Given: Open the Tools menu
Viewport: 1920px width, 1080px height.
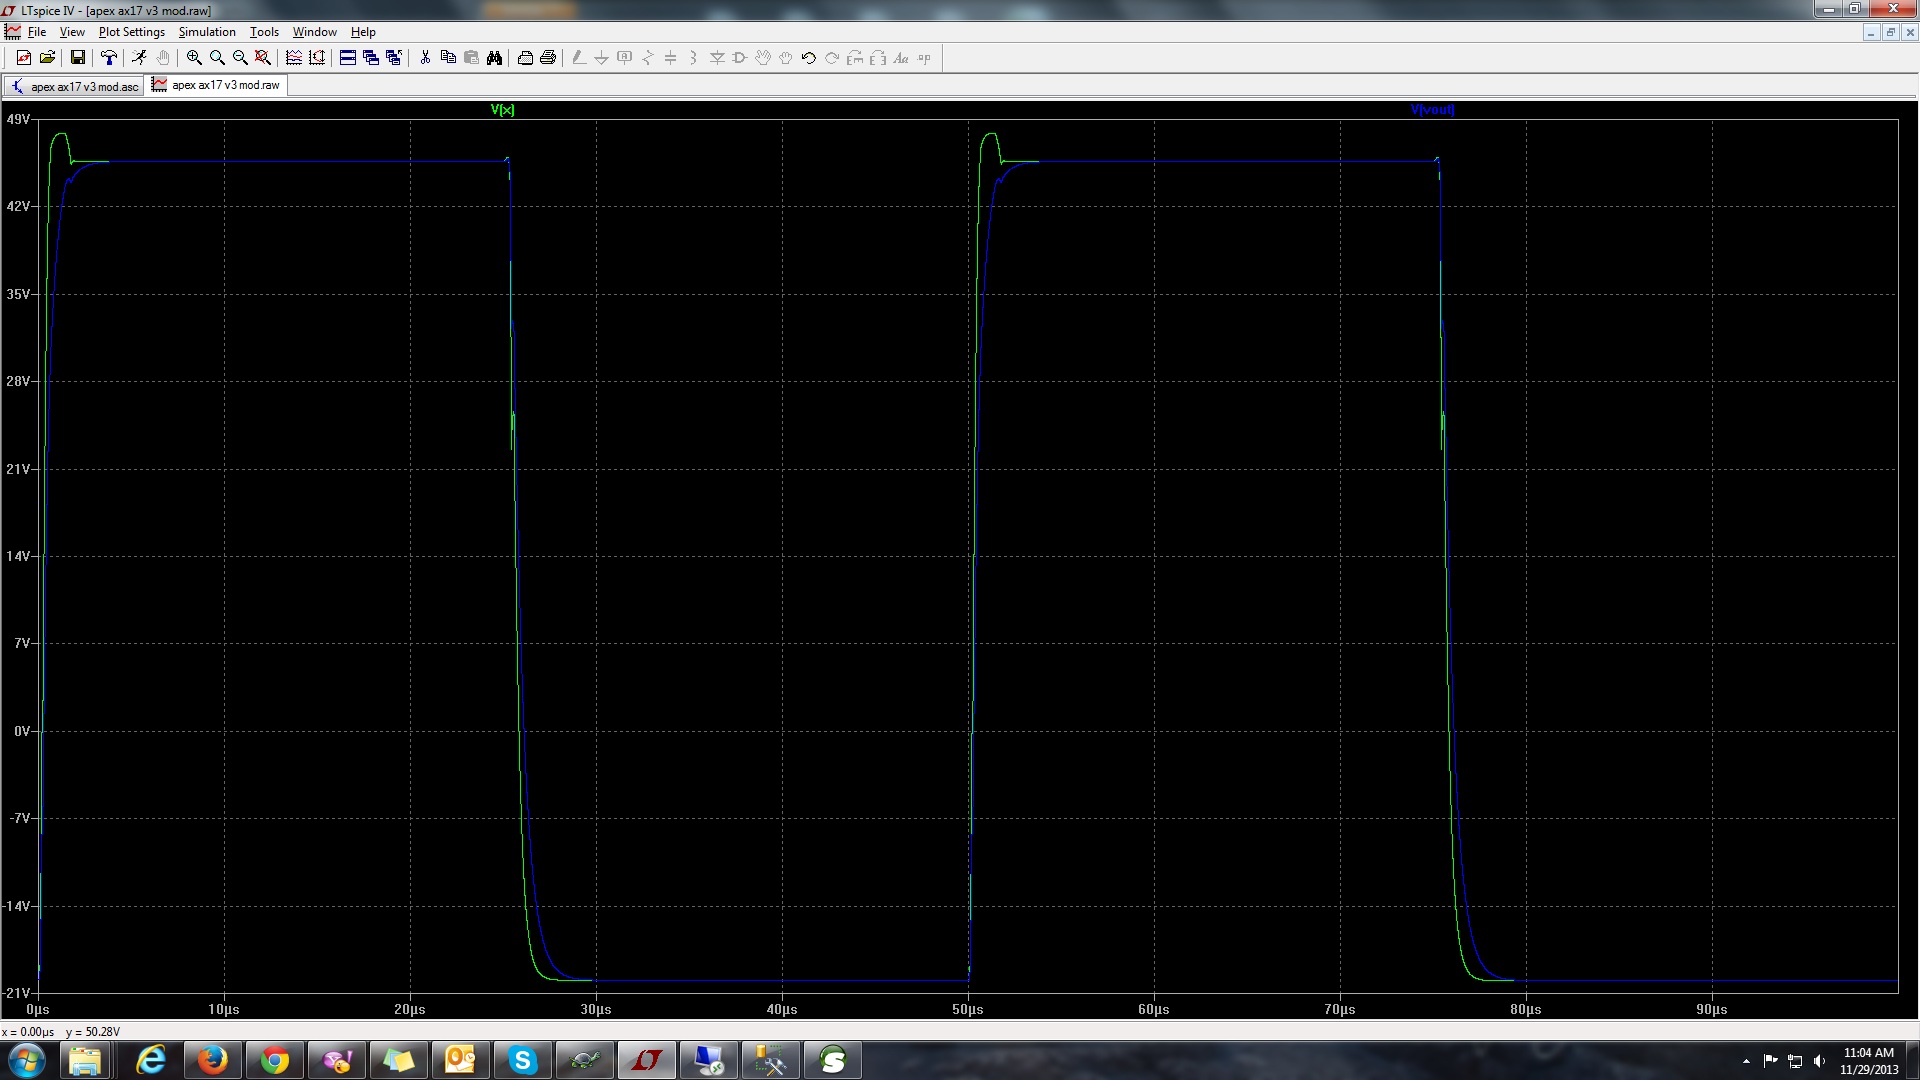Looking at the screenshot, I should (264, 32).
